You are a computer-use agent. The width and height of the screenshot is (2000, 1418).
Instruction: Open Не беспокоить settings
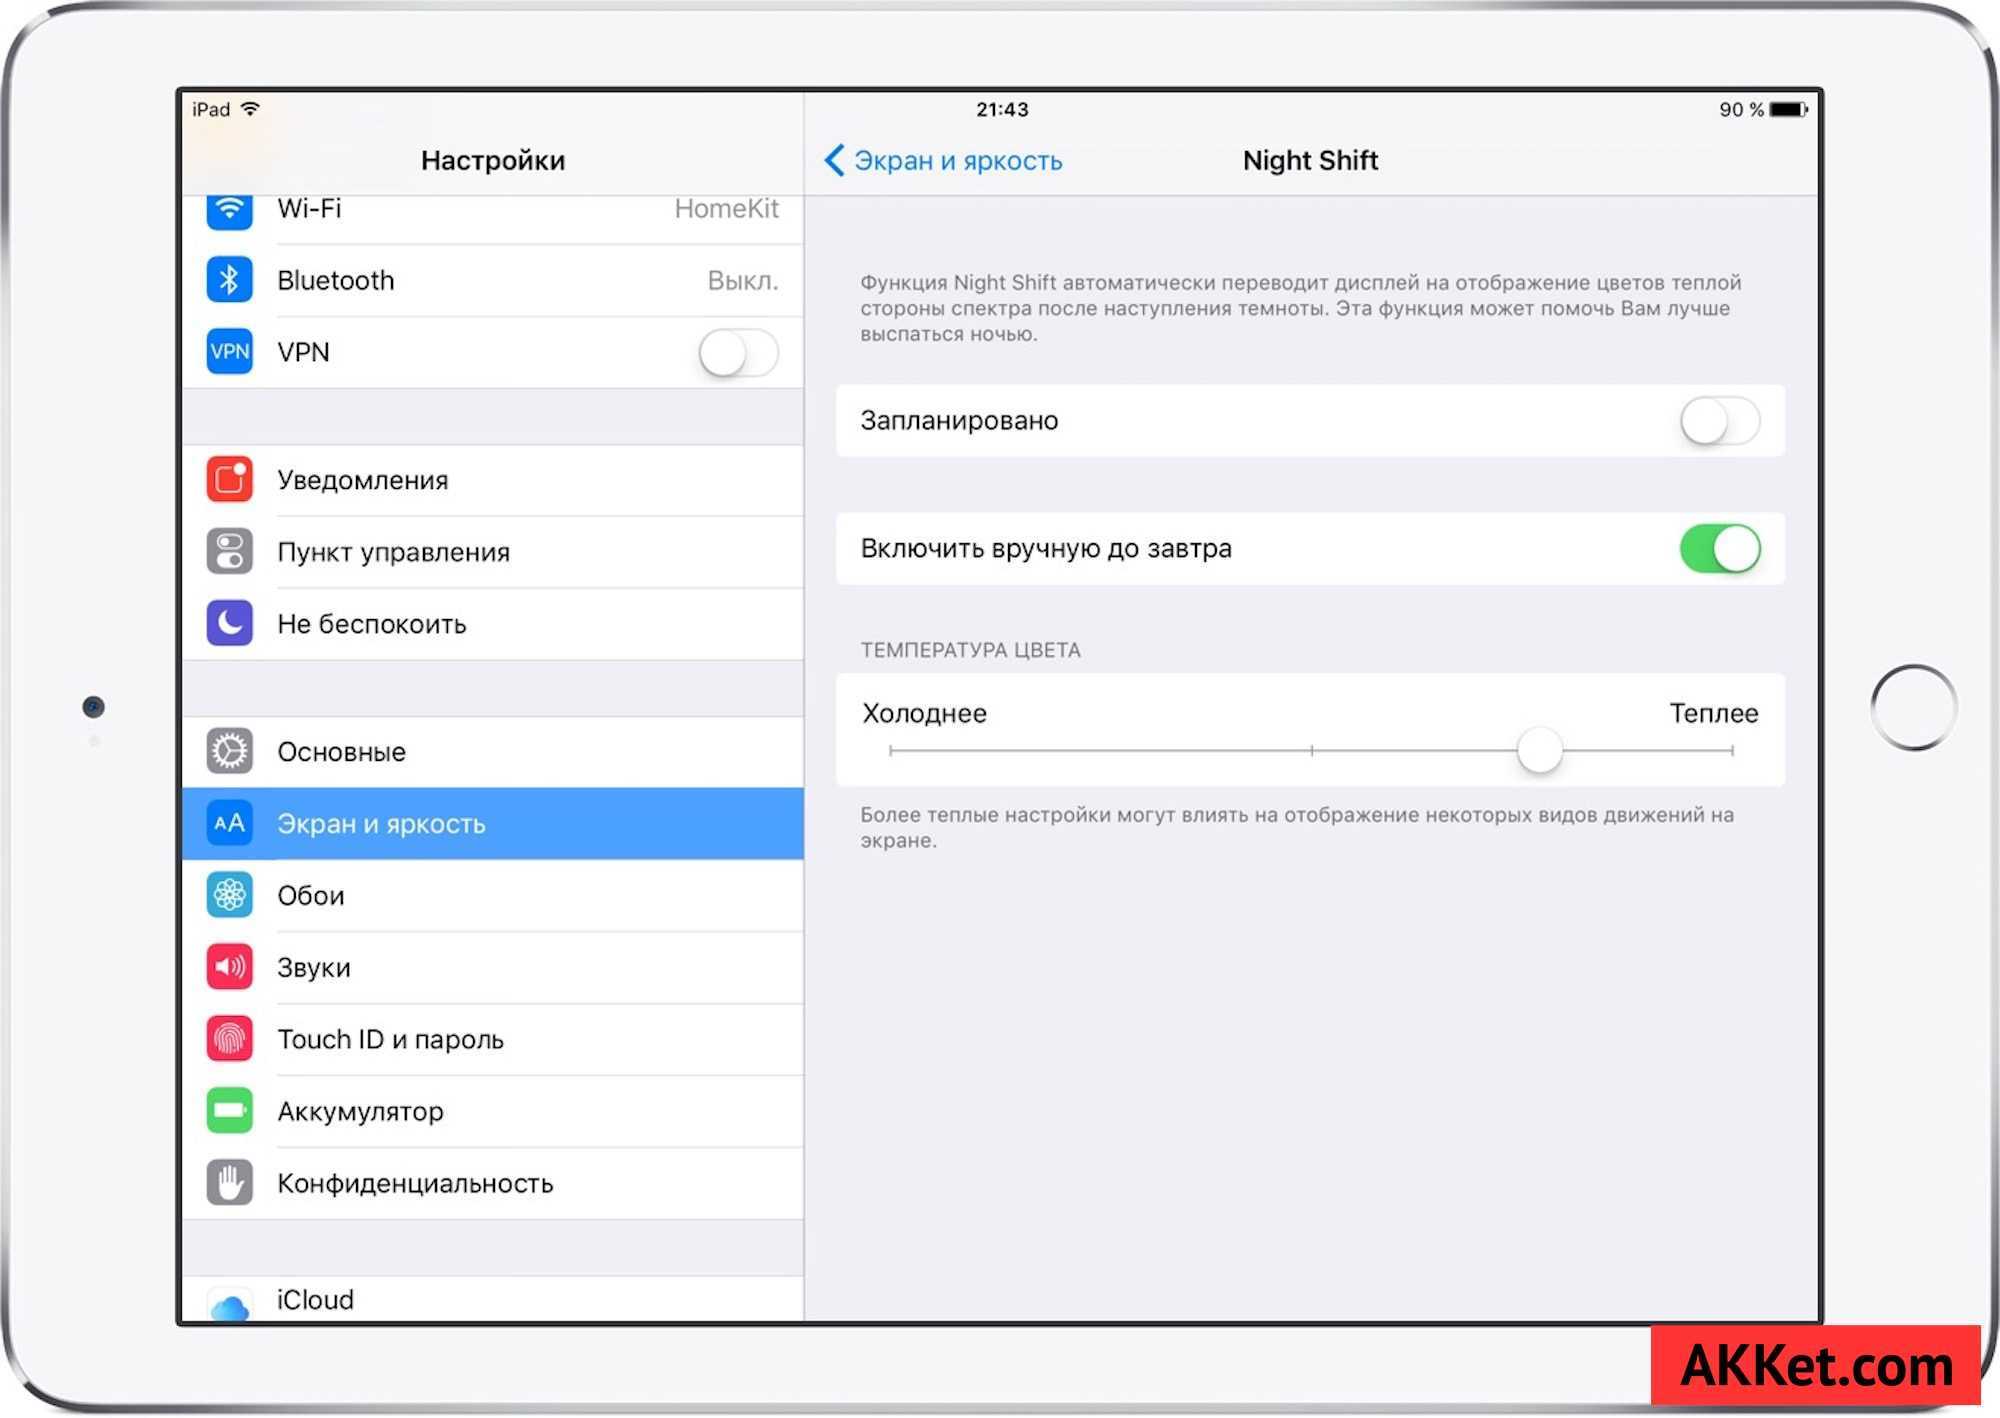click(x=493, y=625)
